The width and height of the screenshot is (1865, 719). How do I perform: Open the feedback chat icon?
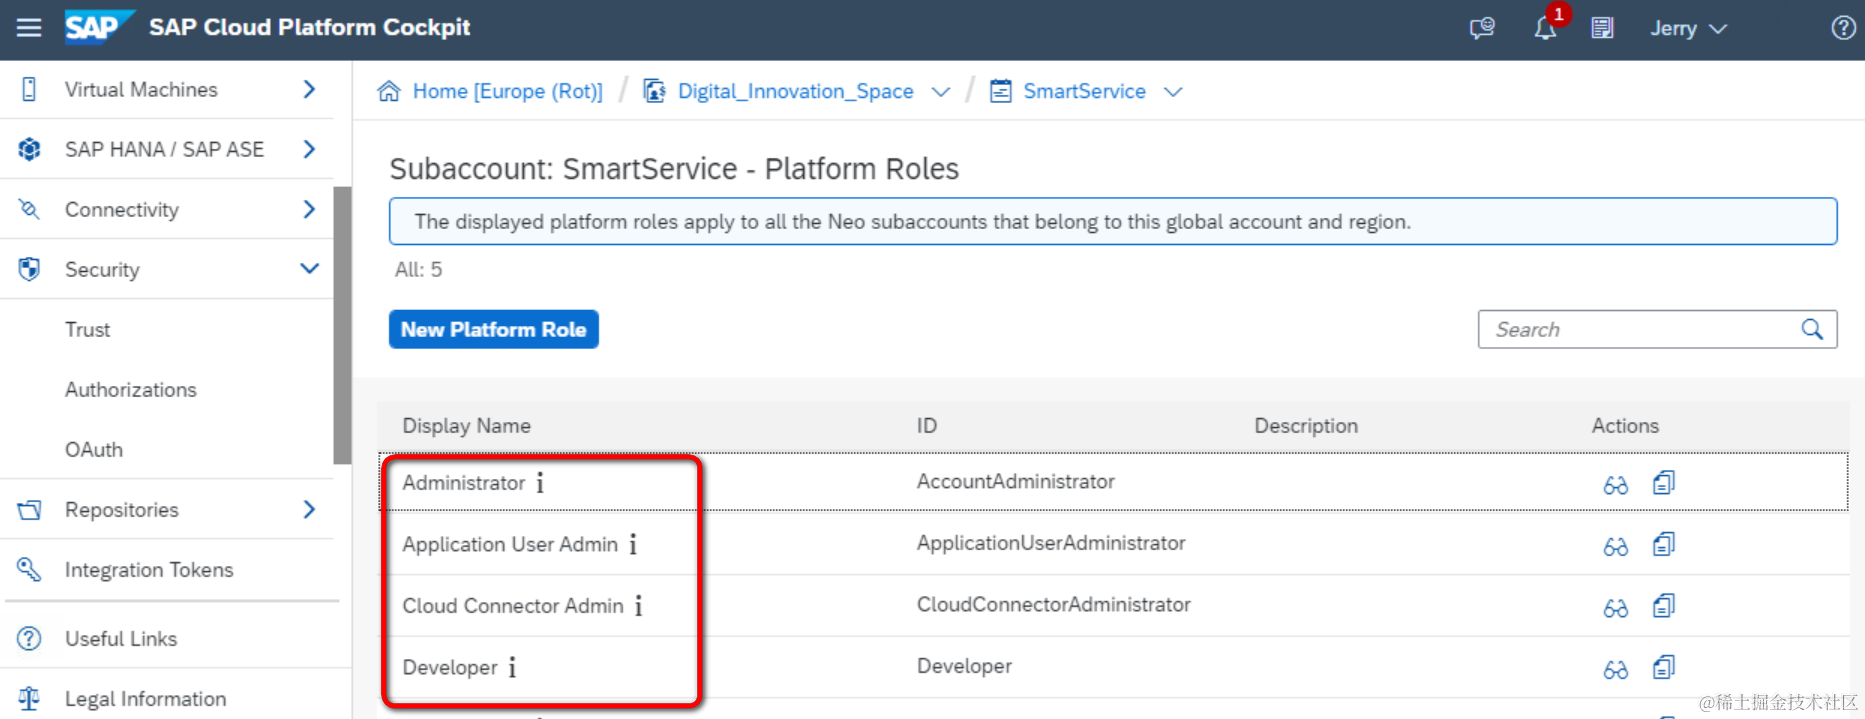1481,28
